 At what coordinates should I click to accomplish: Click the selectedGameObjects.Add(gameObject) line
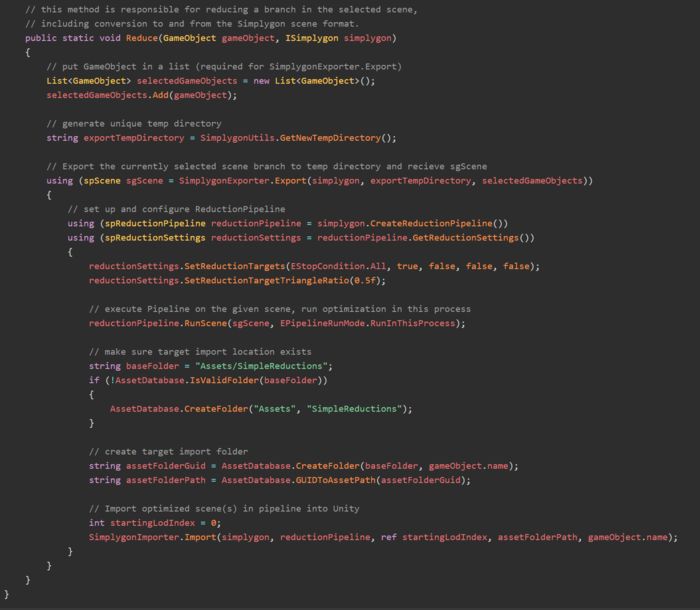tap(142, 95)
